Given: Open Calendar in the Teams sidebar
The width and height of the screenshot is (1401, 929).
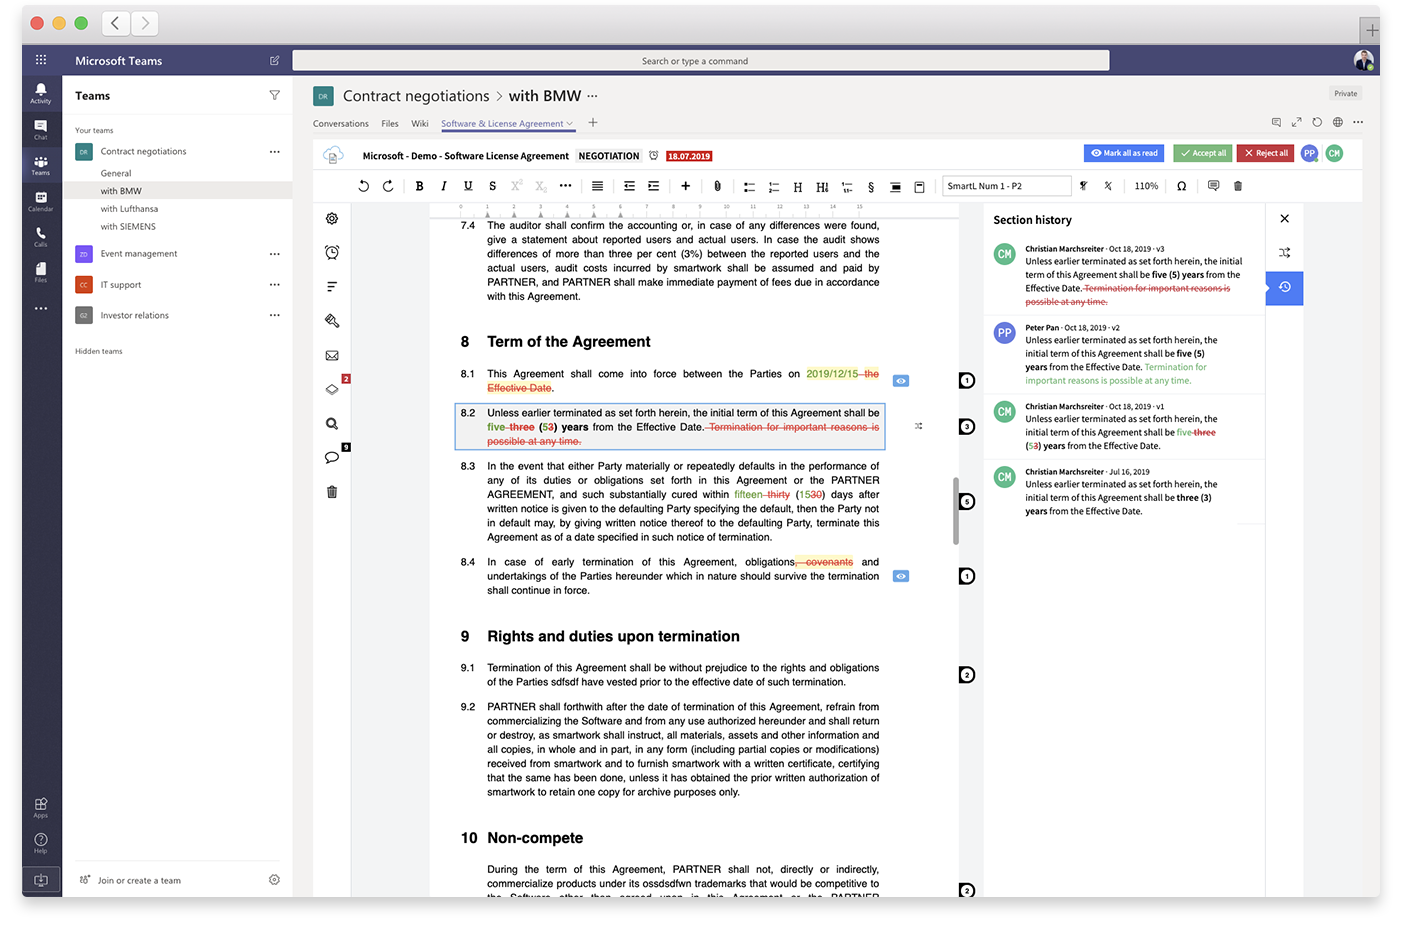Looking at the screenshot, I should coord(41,200).
